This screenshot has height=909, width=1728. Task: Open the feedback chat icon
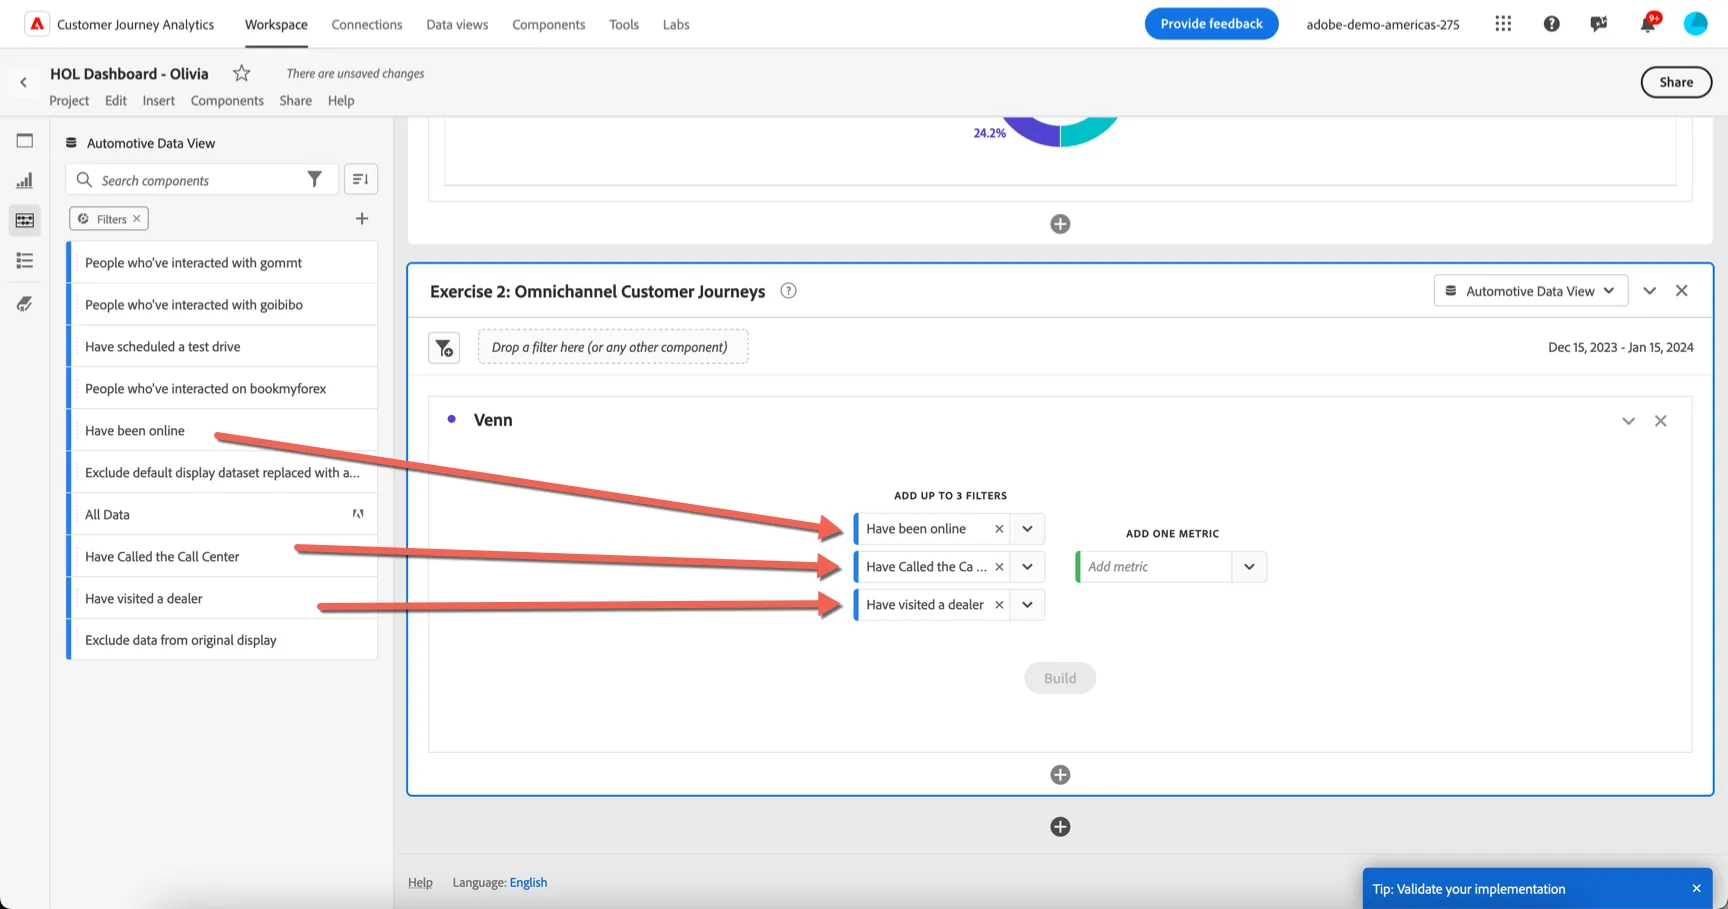click(1599, 24)
